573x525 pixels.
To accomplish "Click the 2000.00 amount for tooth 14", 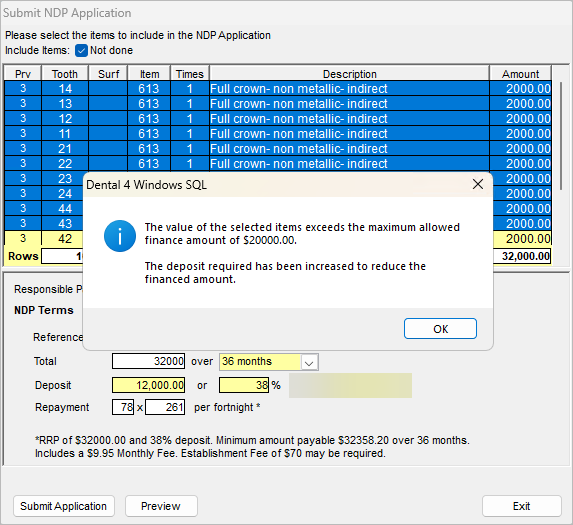I will tap(520, 89).
